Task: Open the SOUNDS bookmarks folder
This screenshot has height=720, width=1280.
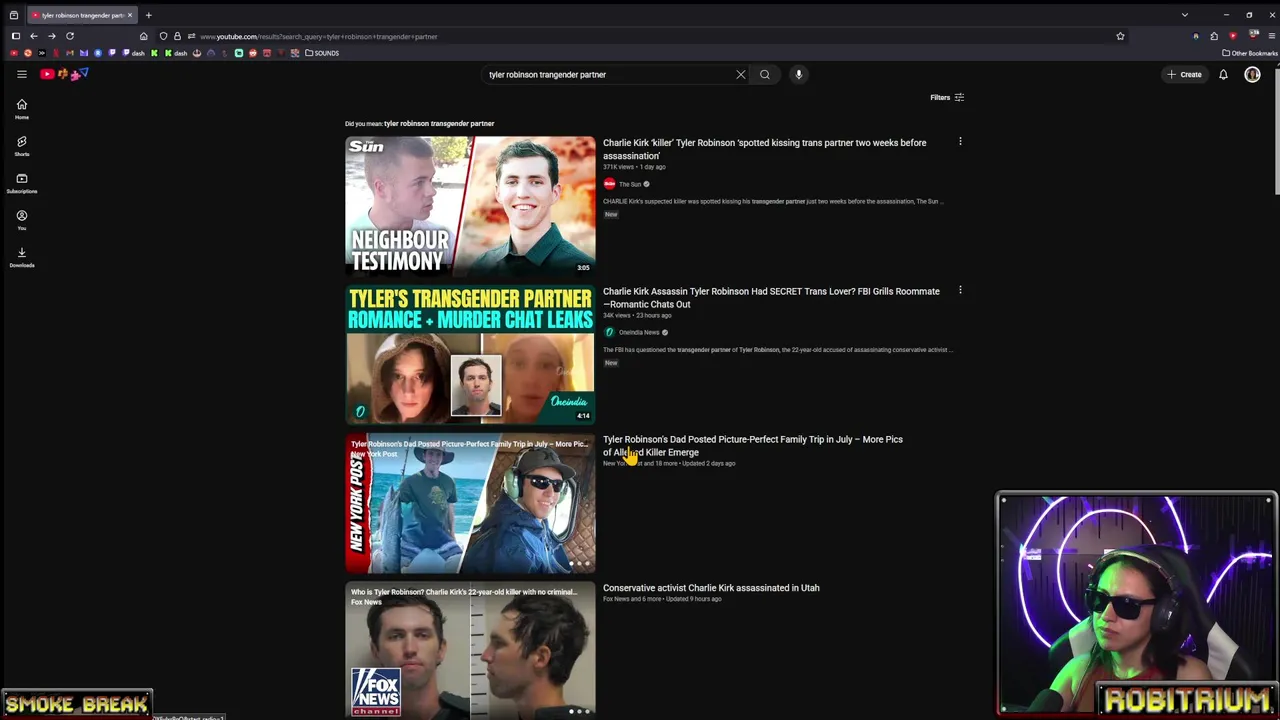Action: [x=322, y=53]
